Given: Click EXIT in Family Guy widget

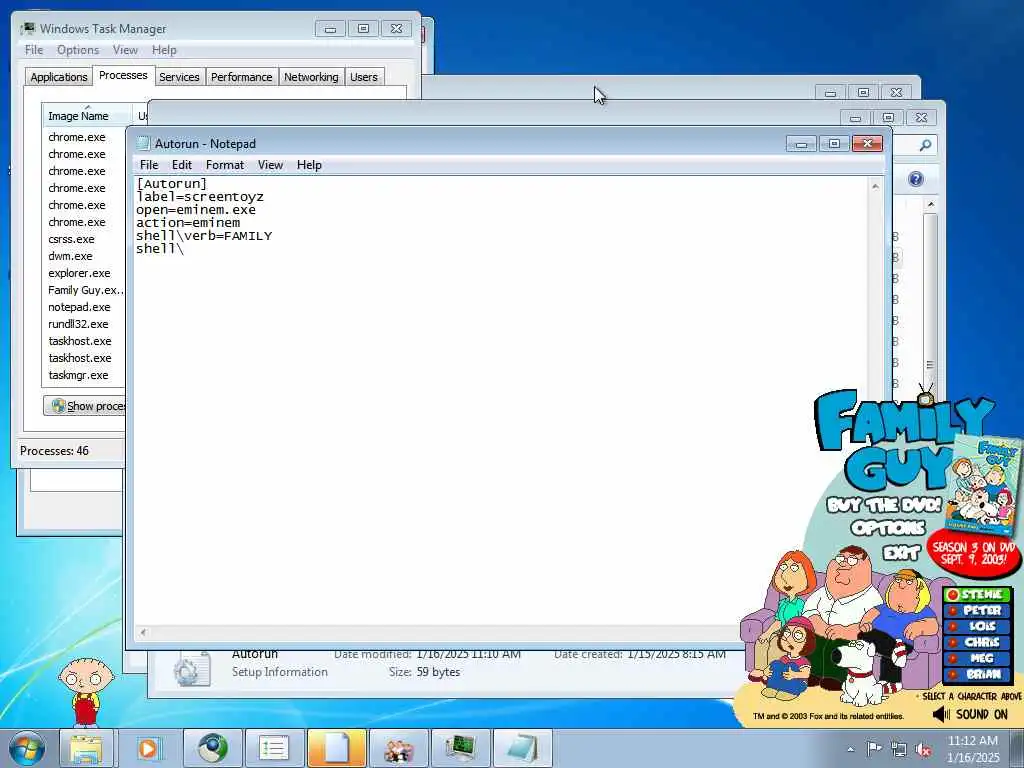Looking at the screenshot, I should click(902, 552).
